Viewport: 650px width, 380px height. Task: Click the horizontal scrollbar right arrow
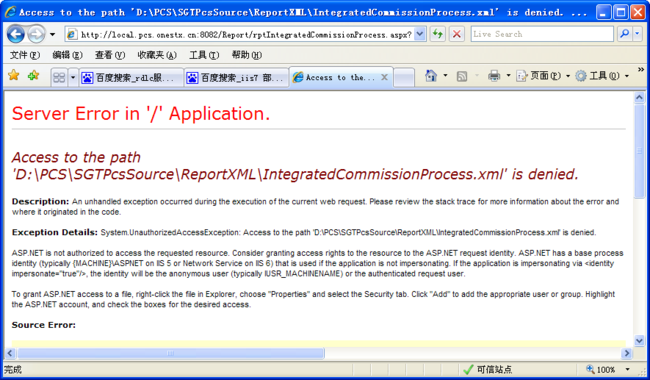click(x=627, y=353)
